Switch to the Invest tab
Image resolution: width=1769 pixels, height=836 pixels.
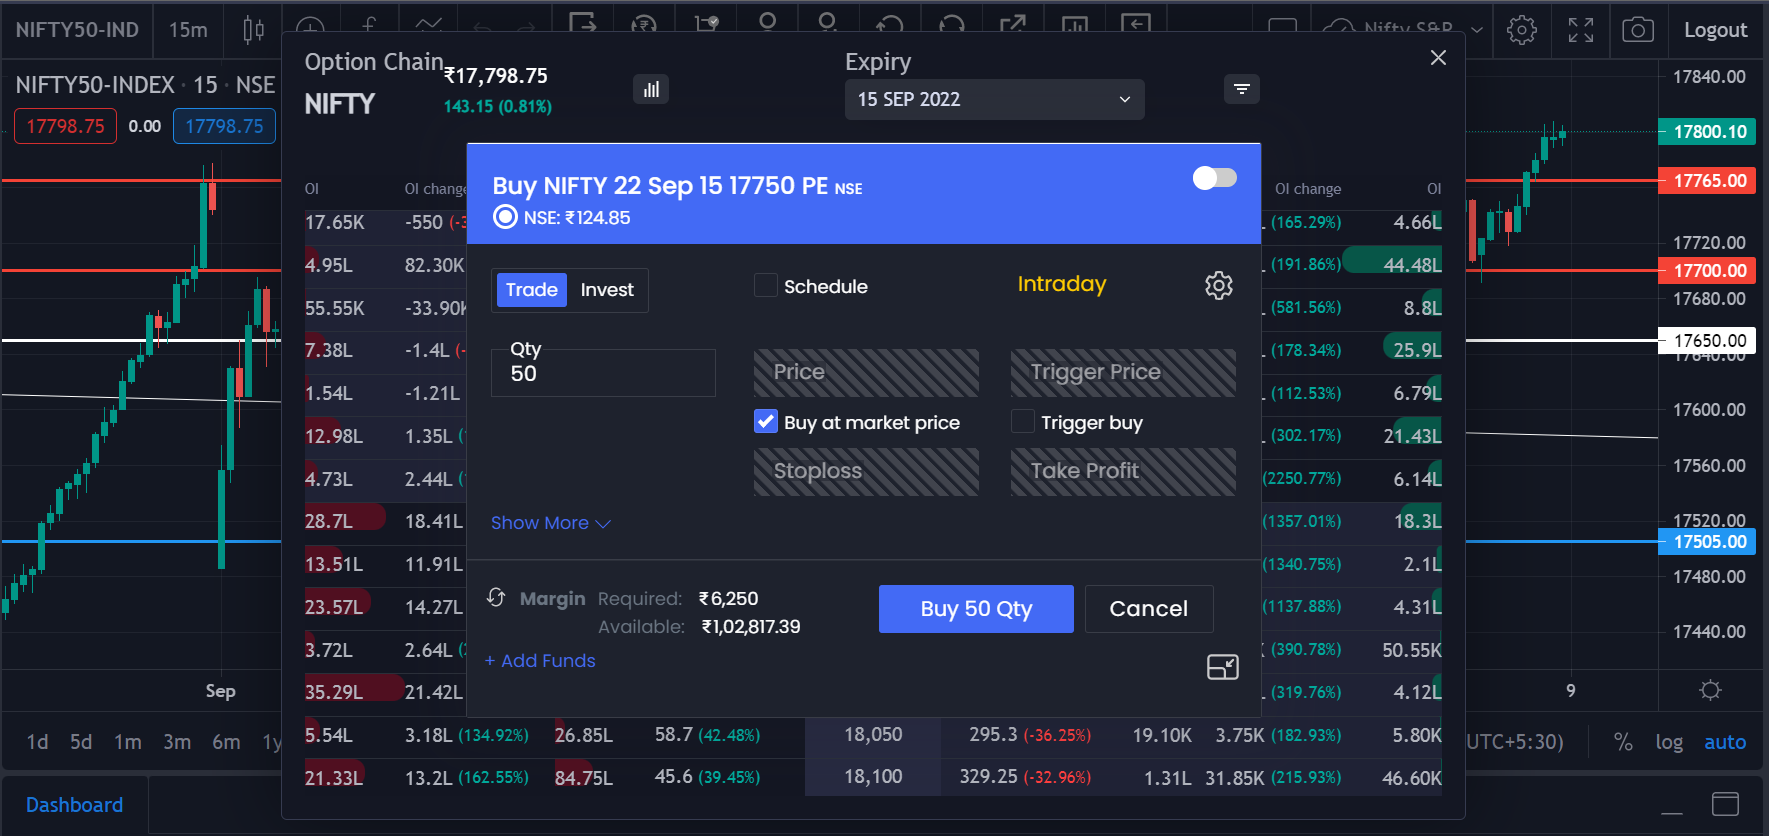(607, 290)
